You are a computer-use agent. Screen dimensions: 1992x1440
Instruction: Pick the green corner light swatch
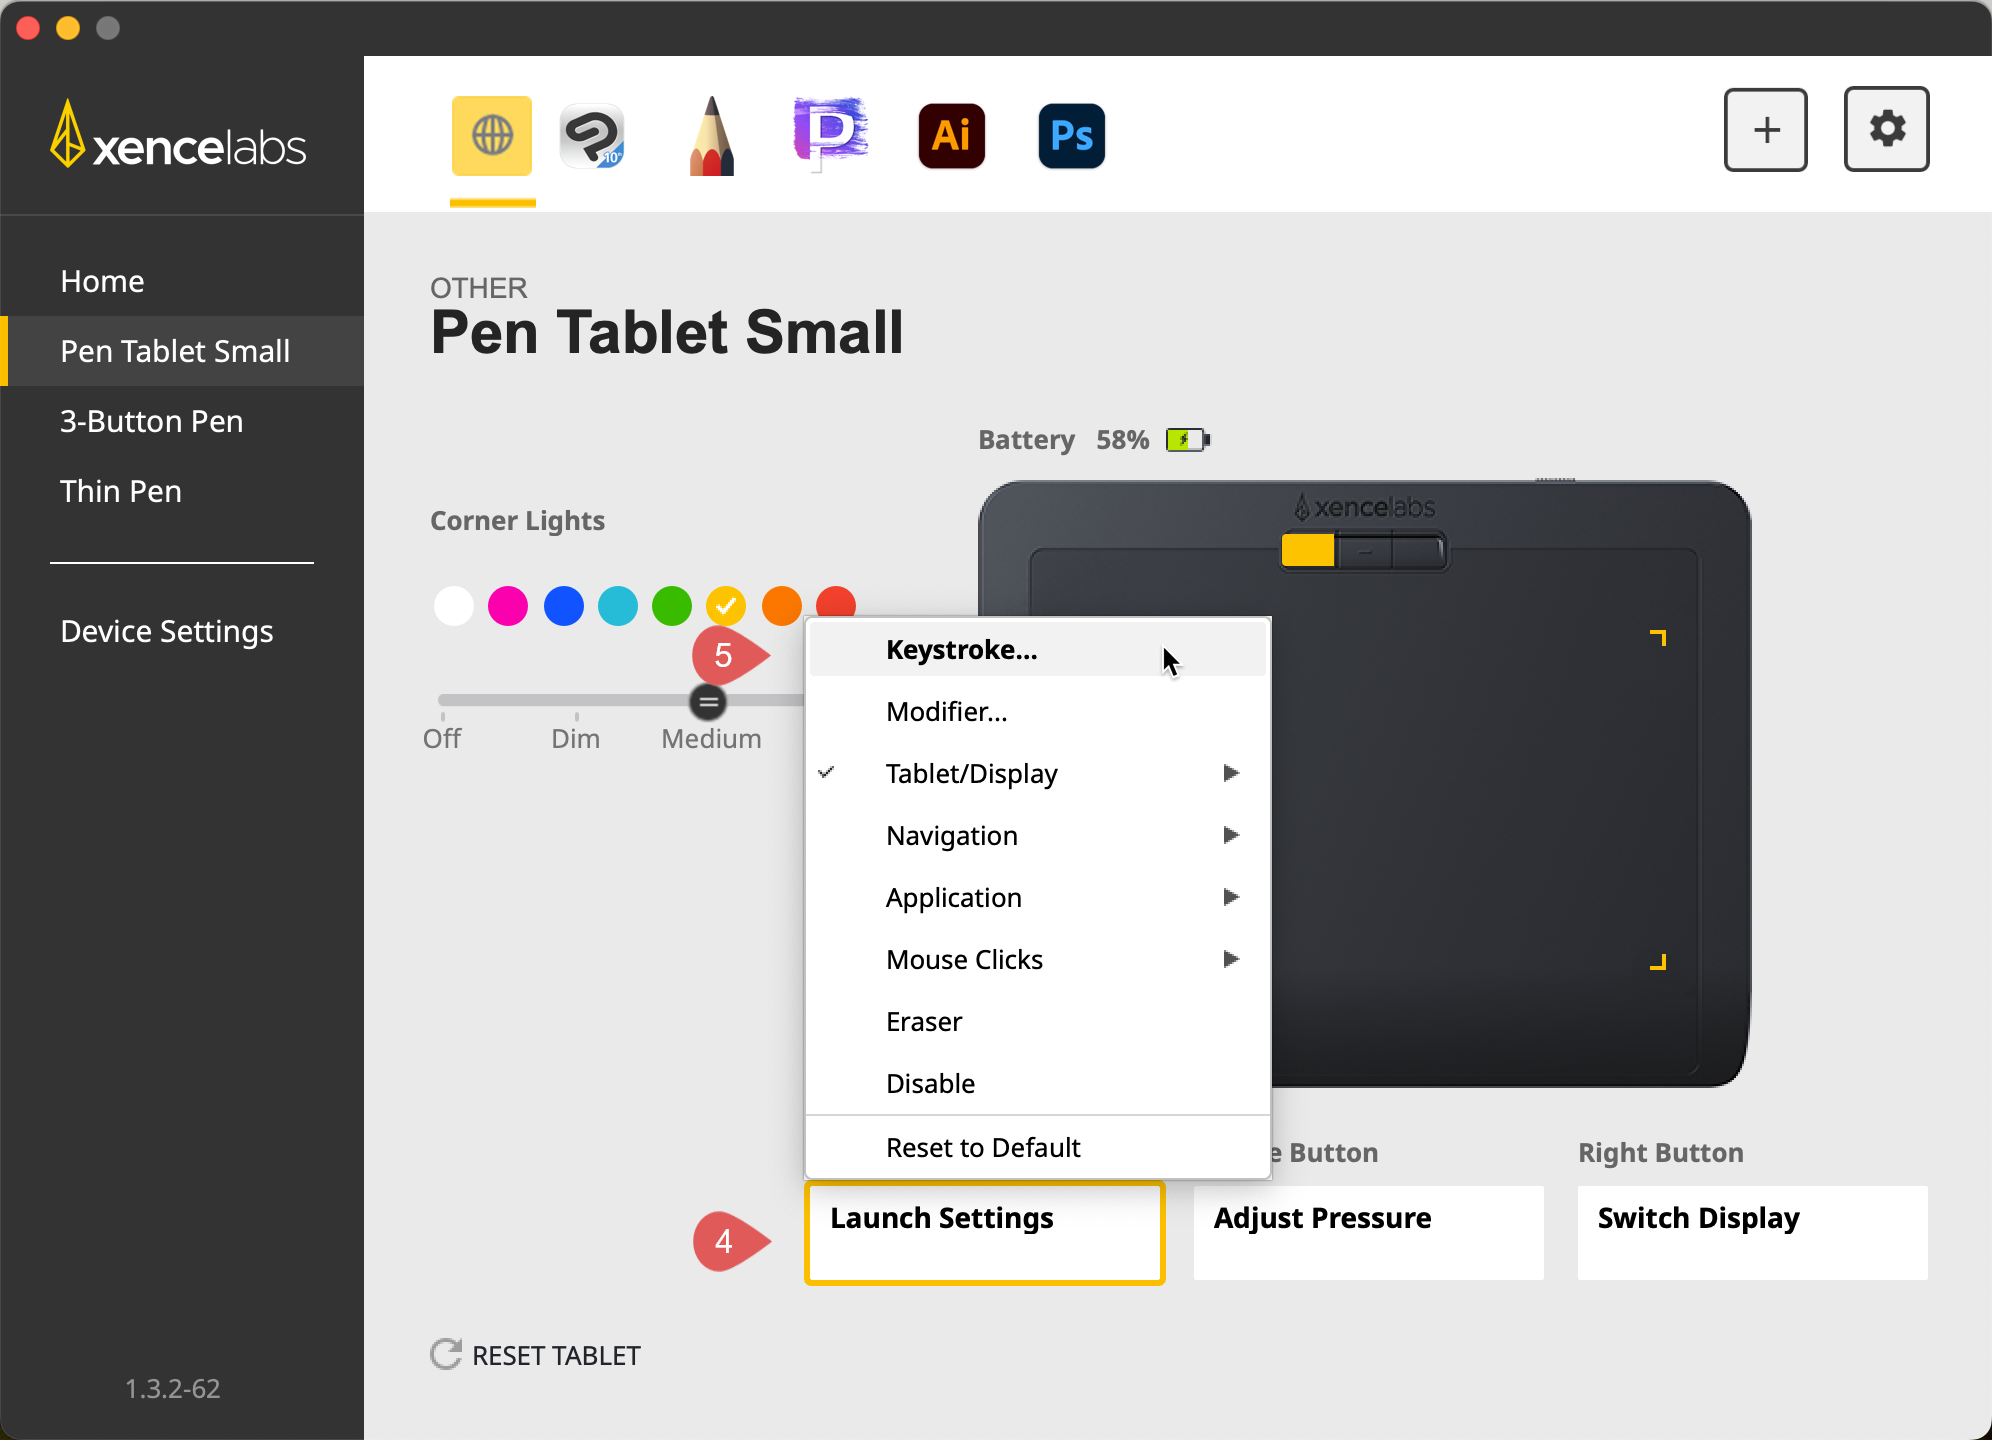(672, 605)
